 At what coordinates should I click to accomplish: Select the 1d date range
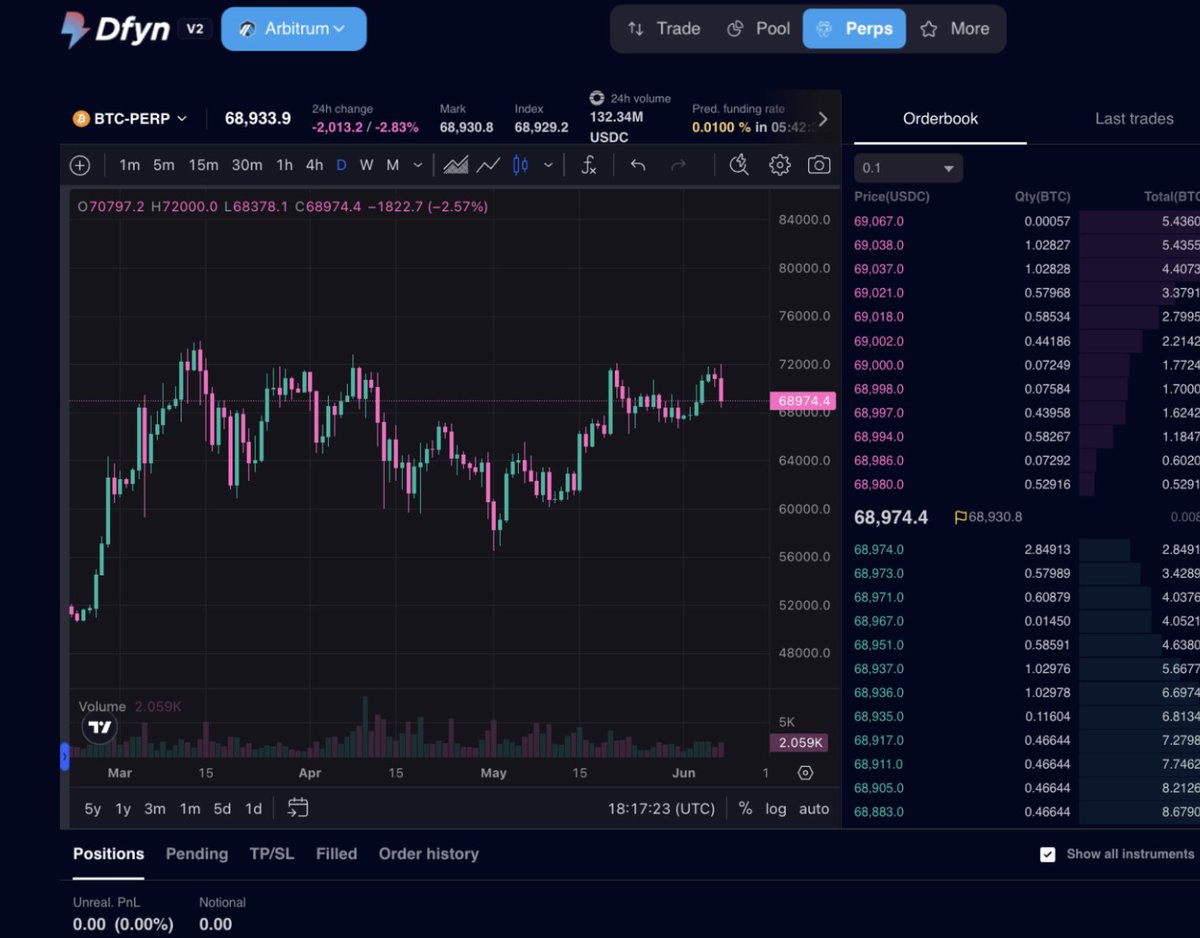[254, 809]
